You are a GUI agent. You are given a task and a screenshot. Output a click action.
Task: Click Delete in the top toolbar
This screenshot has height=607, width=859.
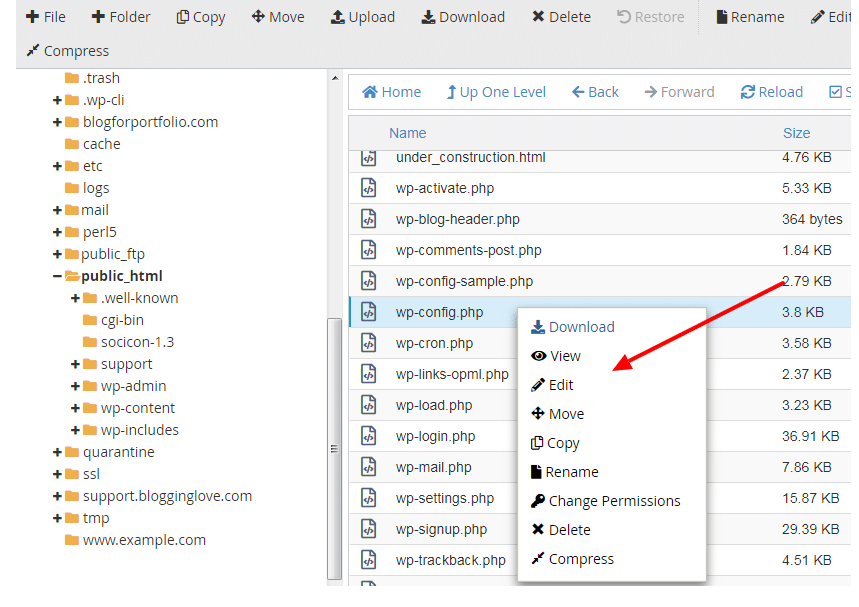click(562, 18)
